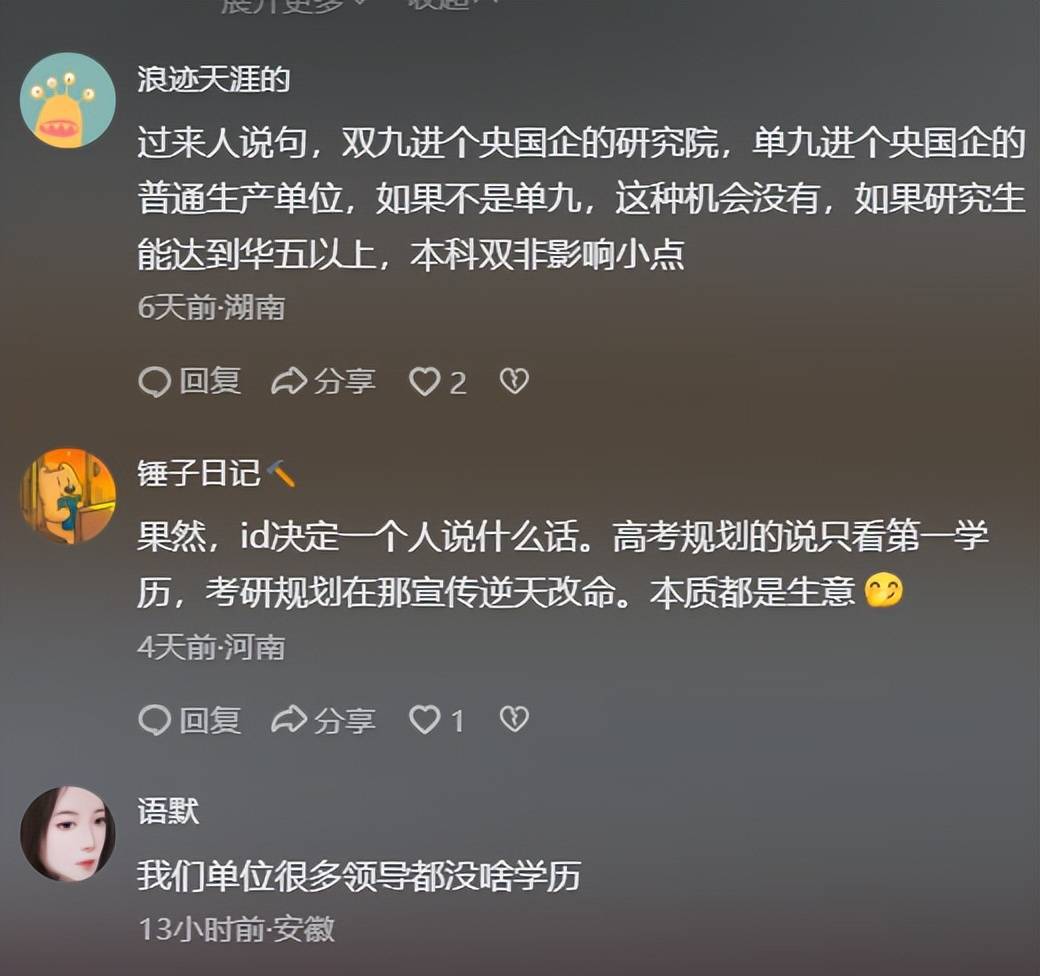Open 锤子日记 user avatar
This screenshot has width=1040, height=976.
click(x=68, y=496)
